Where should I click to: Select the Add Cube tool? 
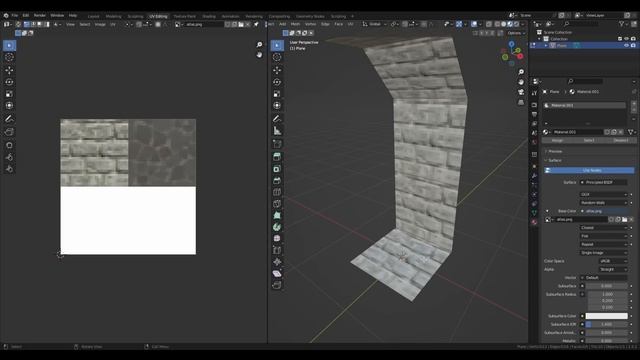click(277, 144)
